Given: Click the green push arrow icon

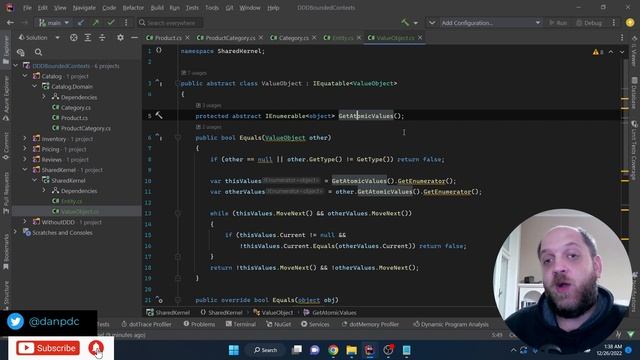Looking at the screenshot, I should [x=96, y=23].
